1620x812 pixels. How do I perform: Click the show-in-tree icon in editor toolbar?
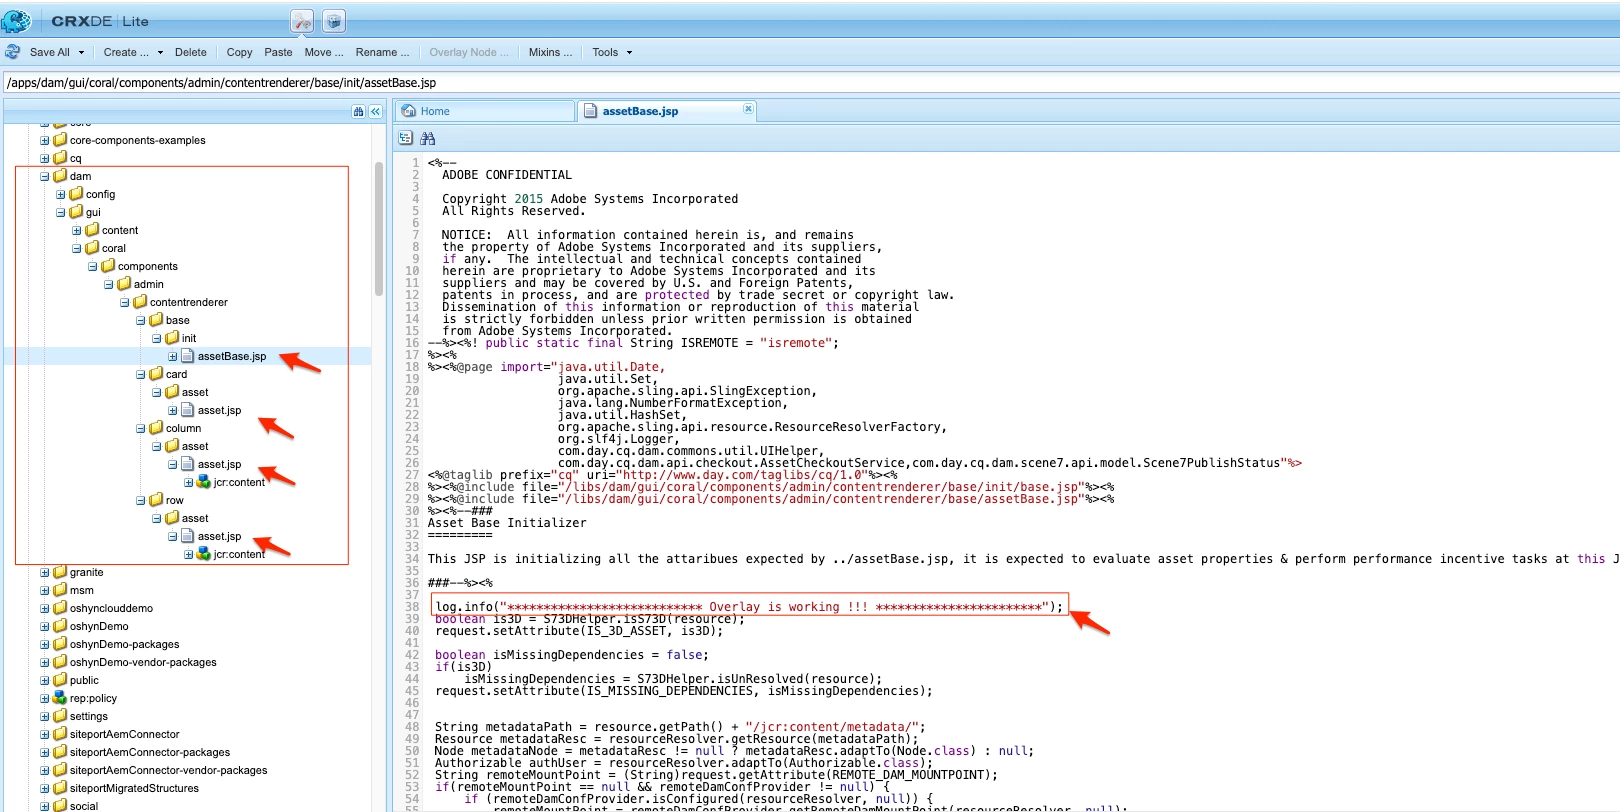point(406,138)
